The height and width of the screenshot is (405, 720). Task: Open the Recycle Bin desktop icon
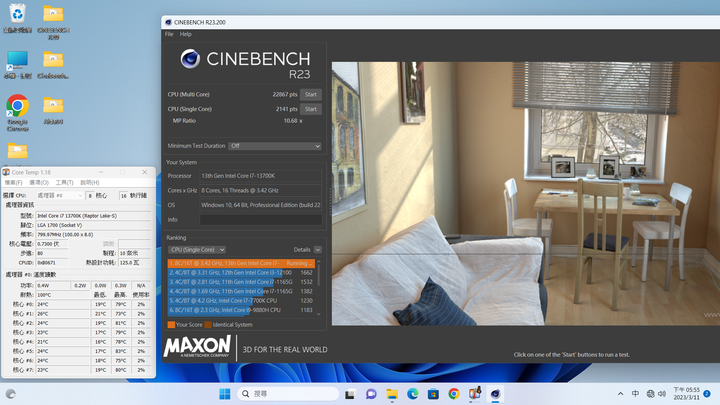click(x=17, y=18)
